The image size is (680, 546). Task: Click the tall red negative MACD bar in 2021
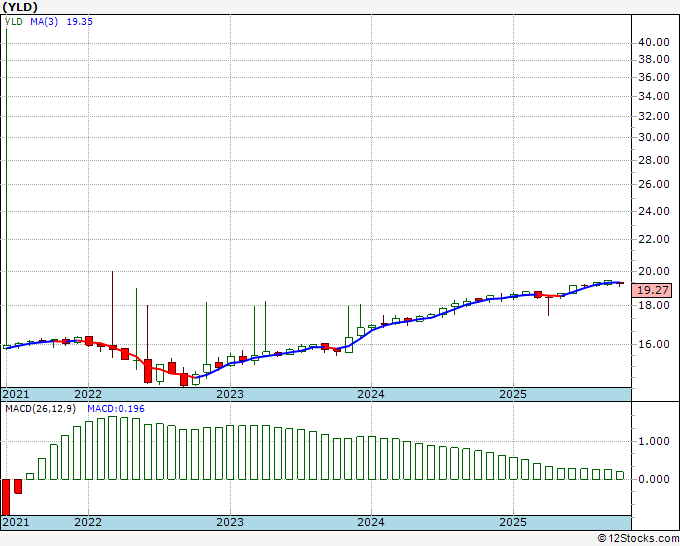pos(6,497)
